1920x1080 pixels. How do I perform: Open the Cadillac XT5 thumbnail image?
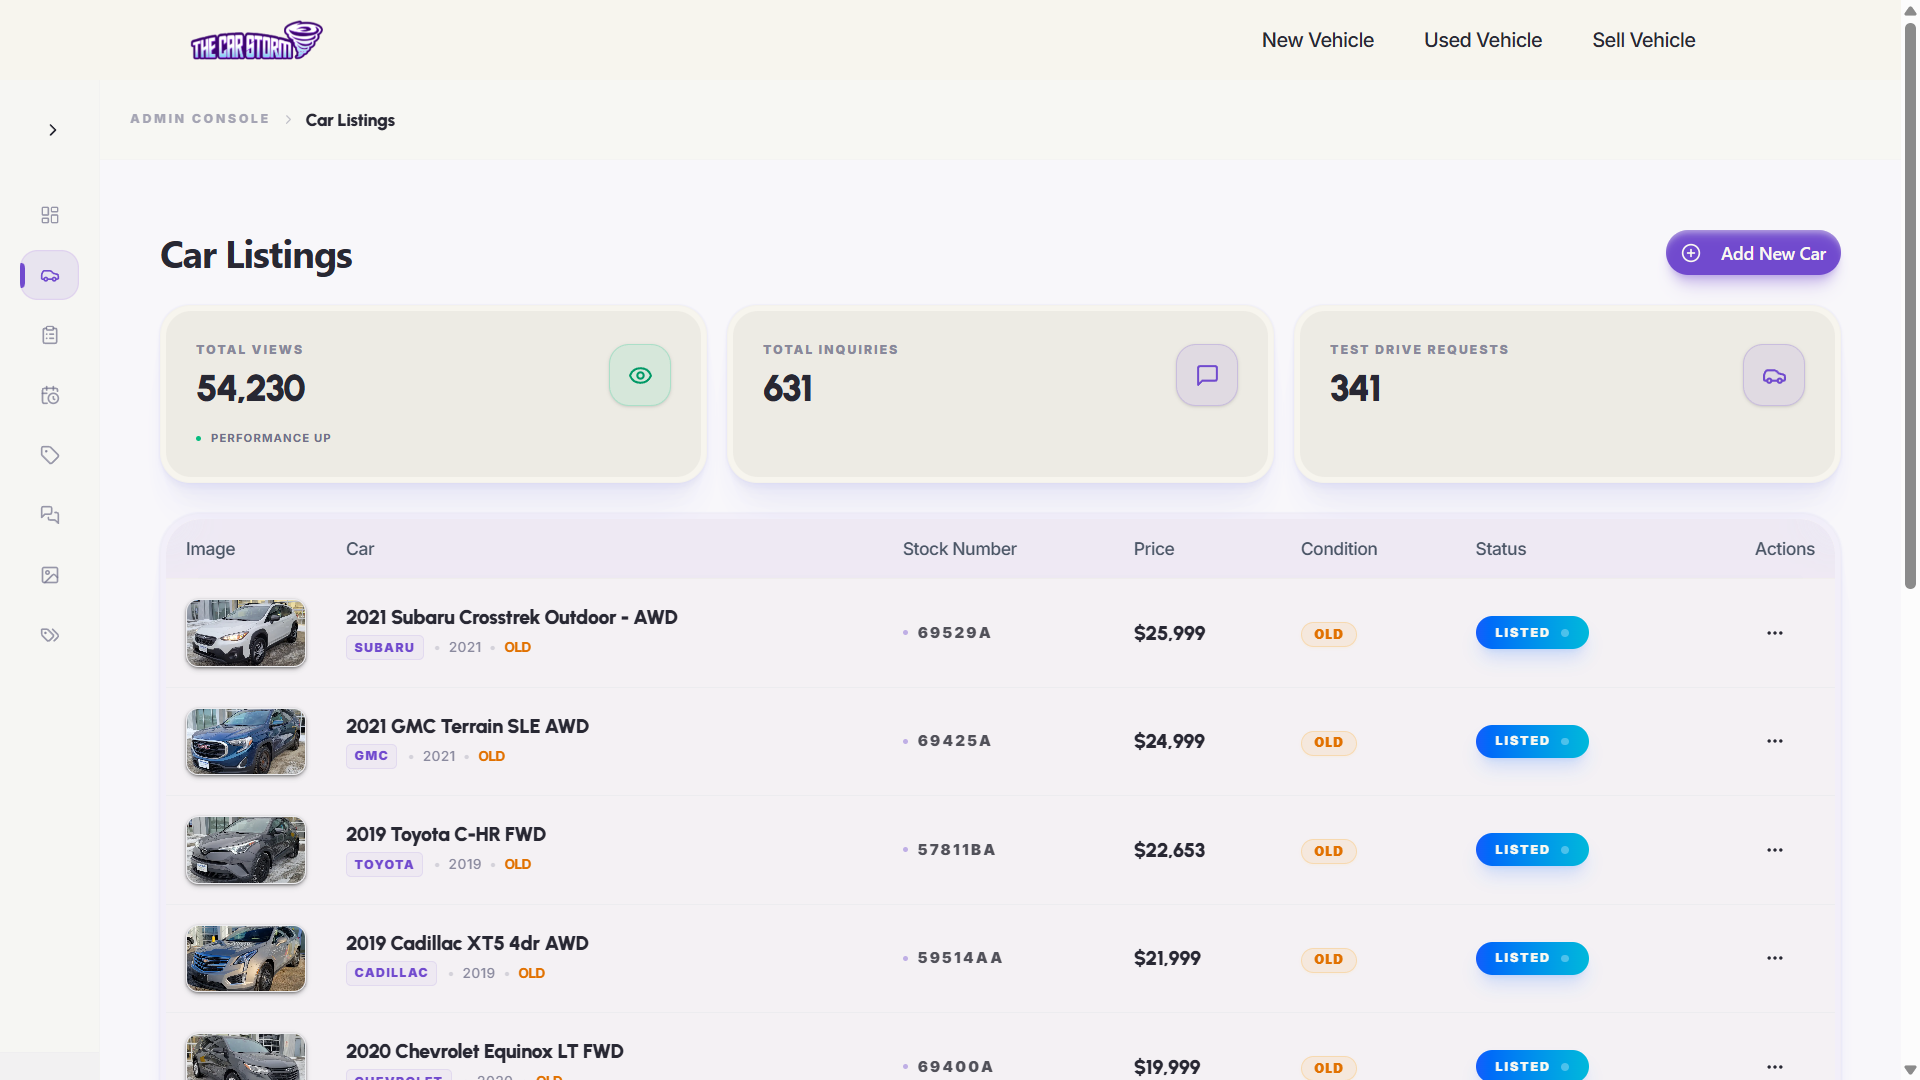click(246, 958)
